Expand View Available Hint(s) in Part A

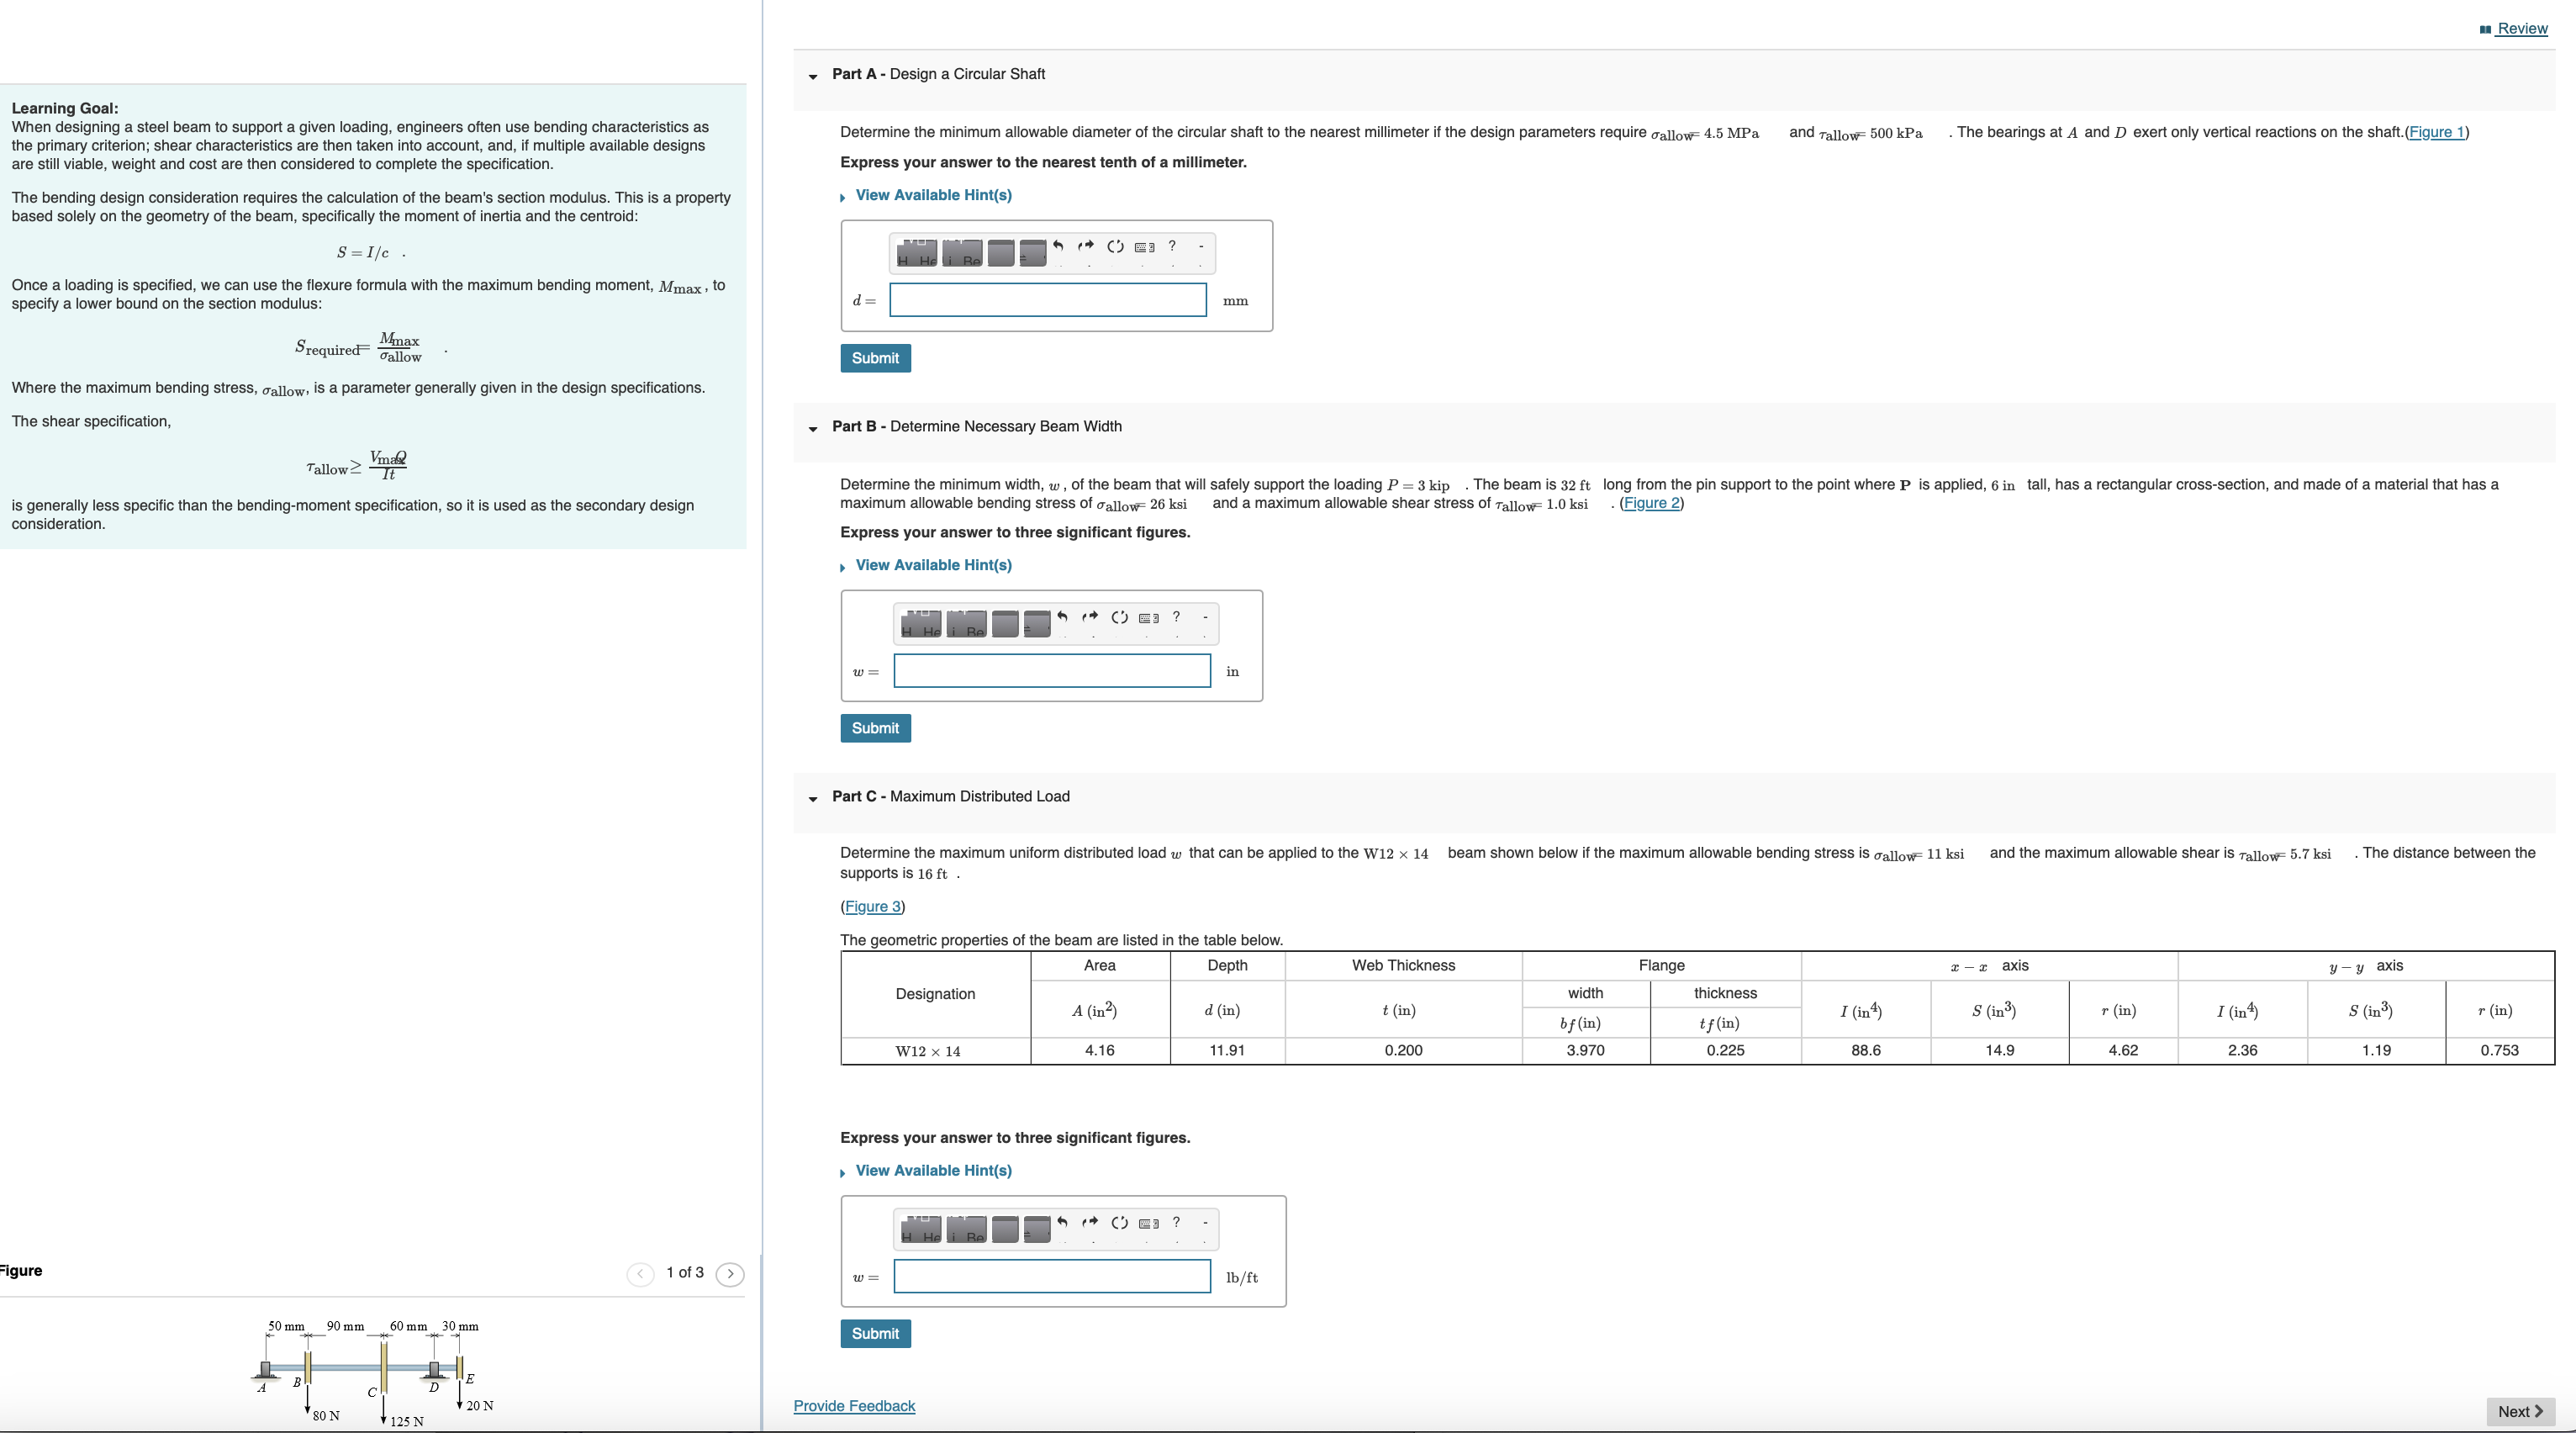coord(932,195)
